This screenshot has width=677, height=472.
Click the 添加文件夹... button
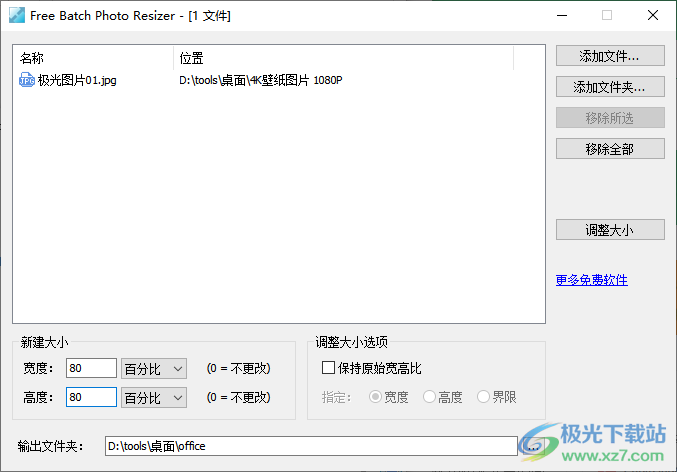[610, 87]
